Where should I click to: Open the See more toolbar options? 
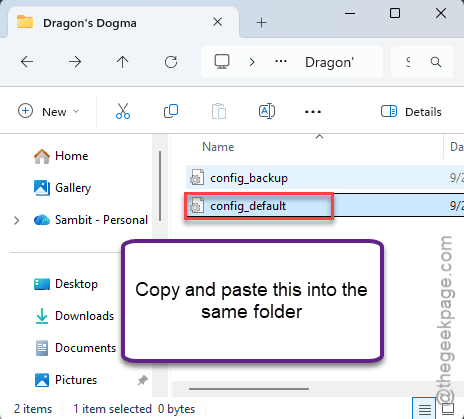(313, 112)
